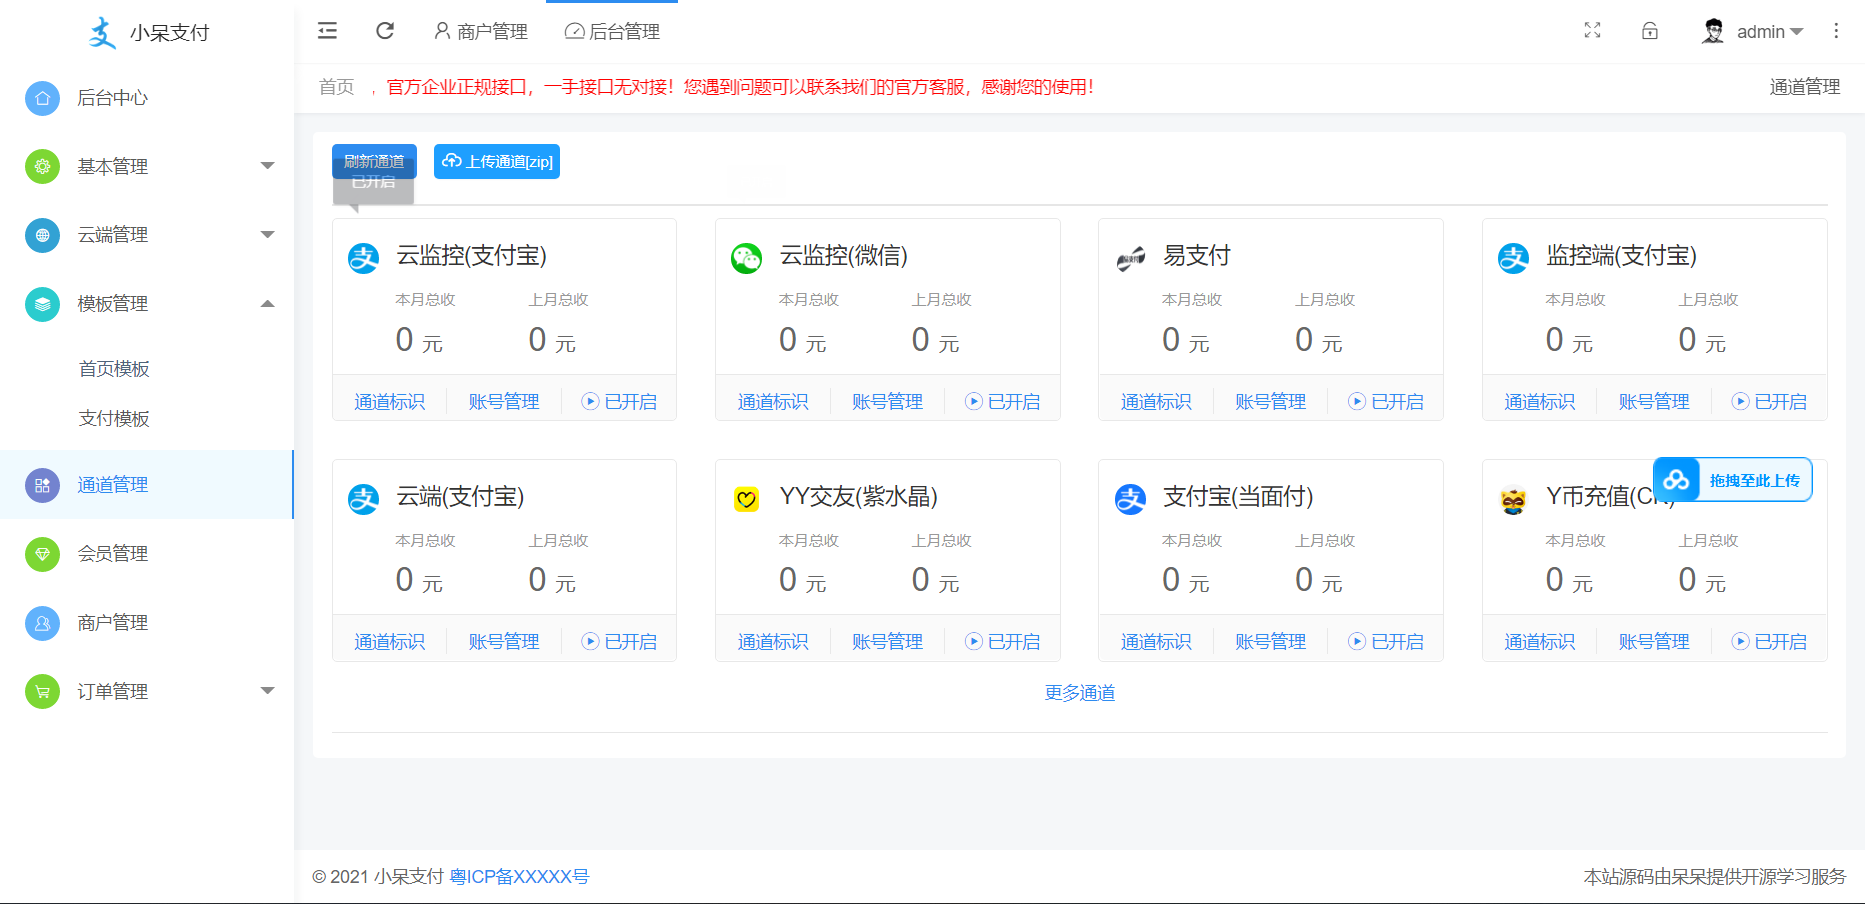Click the 上传通道[zip] button

(x=497, y=161)
